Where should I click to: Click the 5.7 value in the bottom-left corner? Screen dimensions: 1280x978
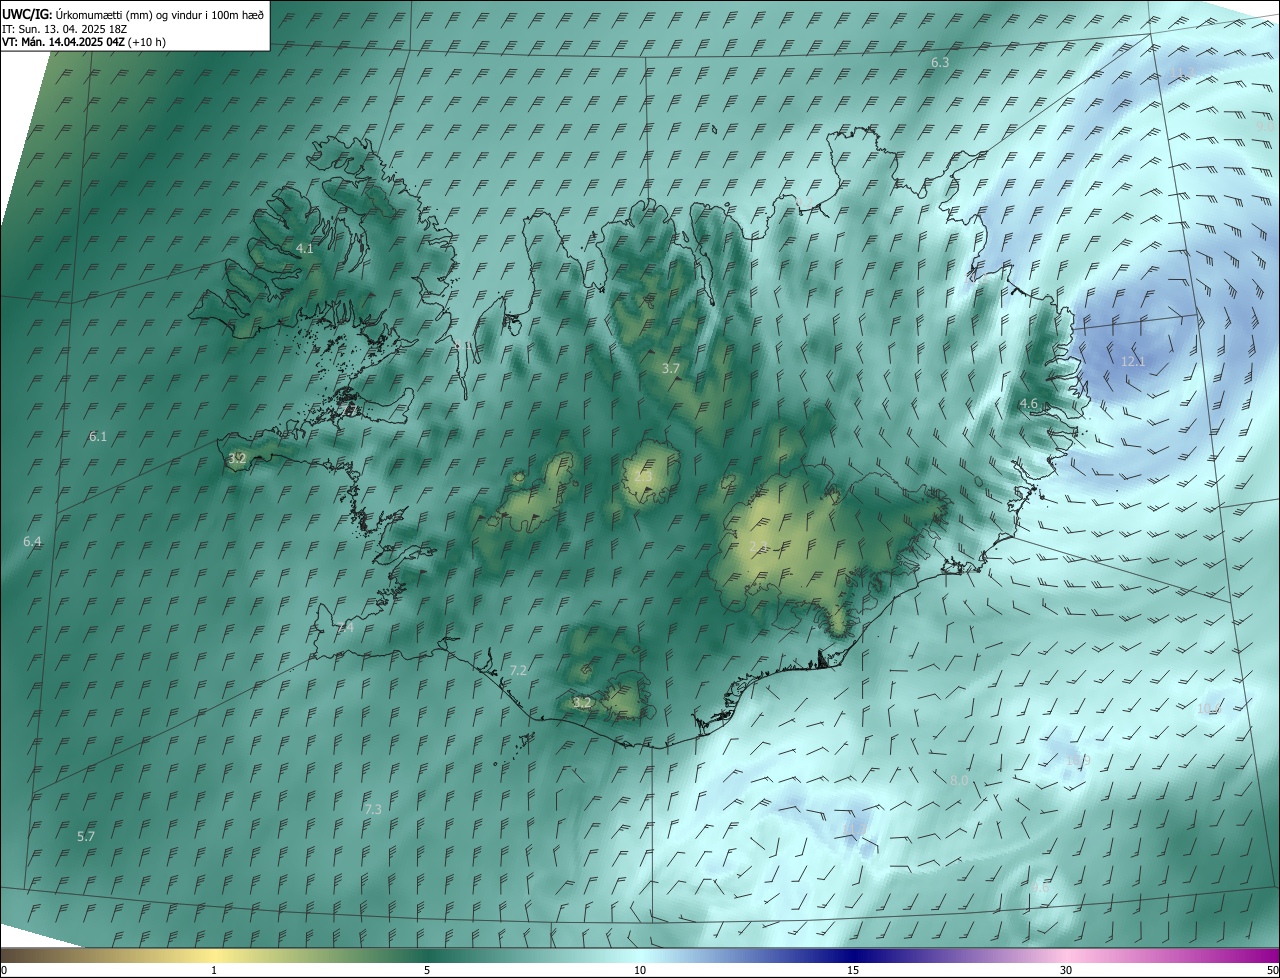[86, 836]
